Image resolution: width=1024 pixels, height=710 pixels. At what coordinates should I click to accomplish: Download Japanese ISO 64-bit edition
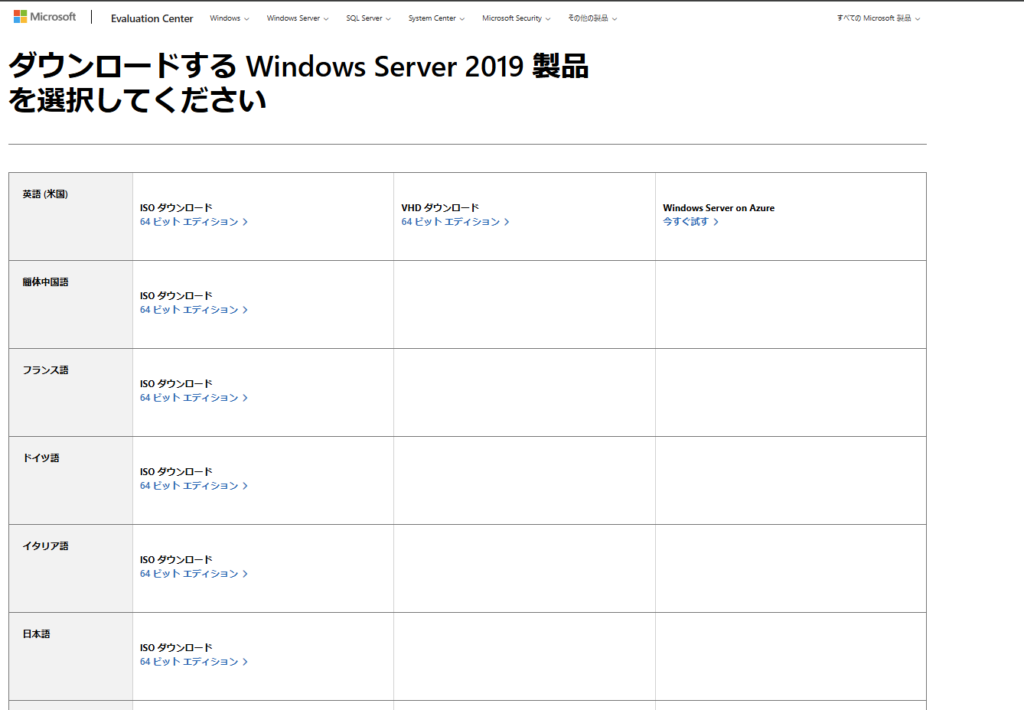coord(193,662)
